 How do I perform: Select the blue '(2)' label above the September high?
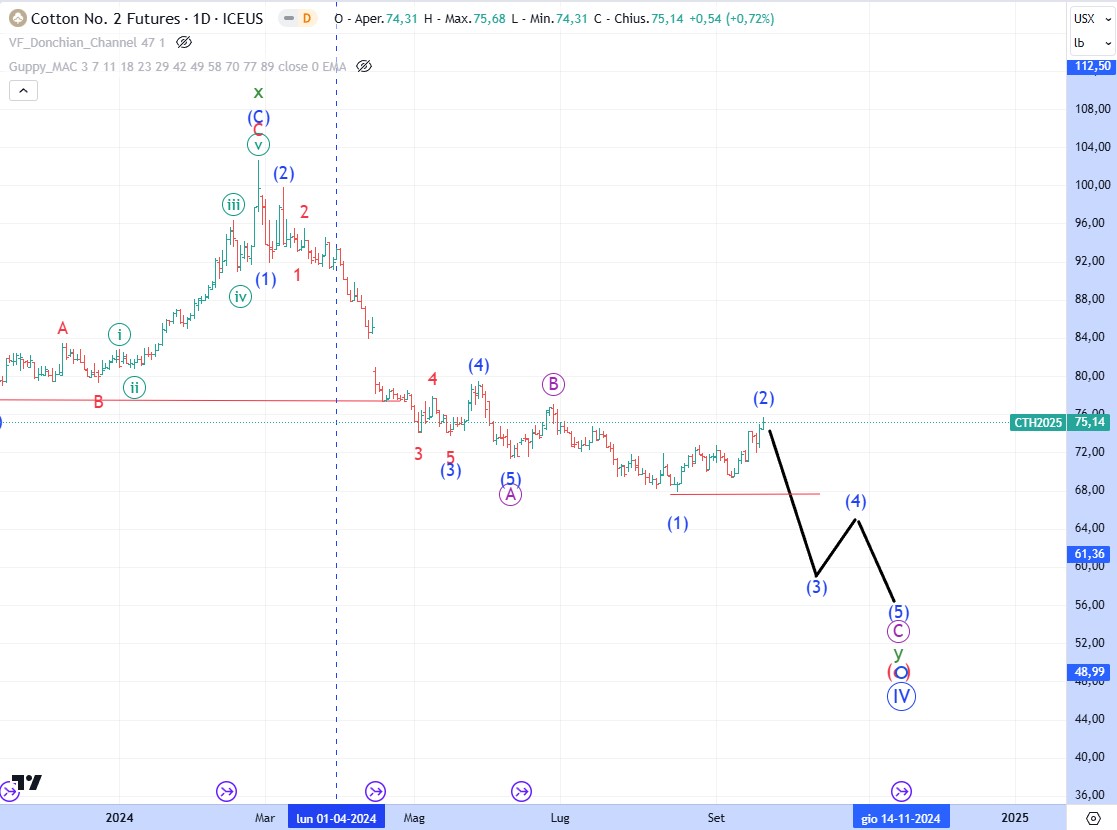[x=764, y=398]
